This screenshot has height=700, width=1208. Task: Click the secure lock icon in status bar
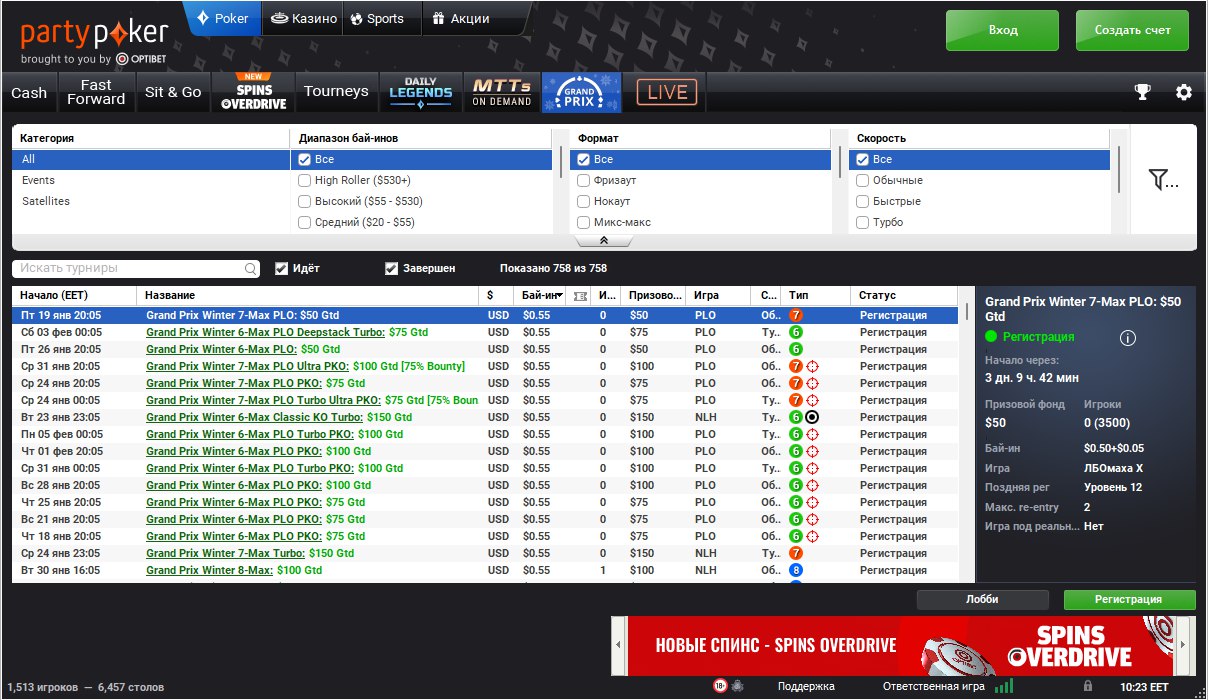pos(1087,687)
